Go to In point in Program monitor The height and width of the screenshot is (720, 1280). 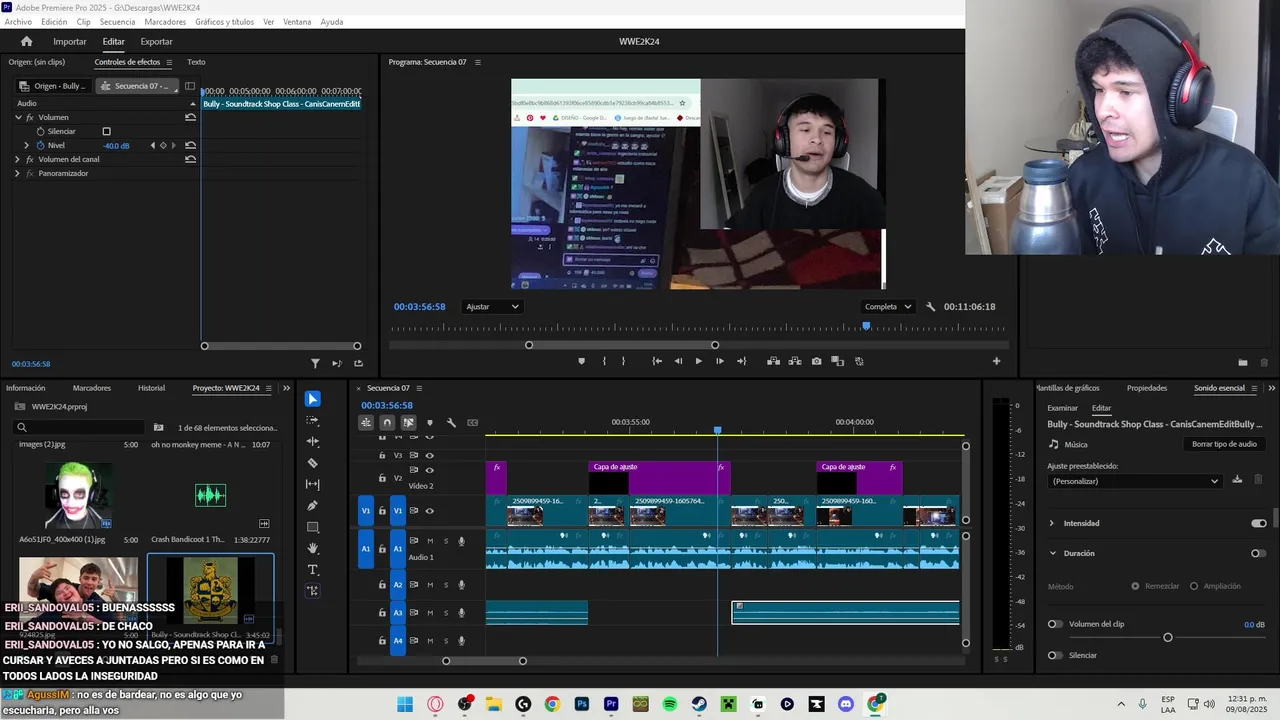tap(657, 361)
